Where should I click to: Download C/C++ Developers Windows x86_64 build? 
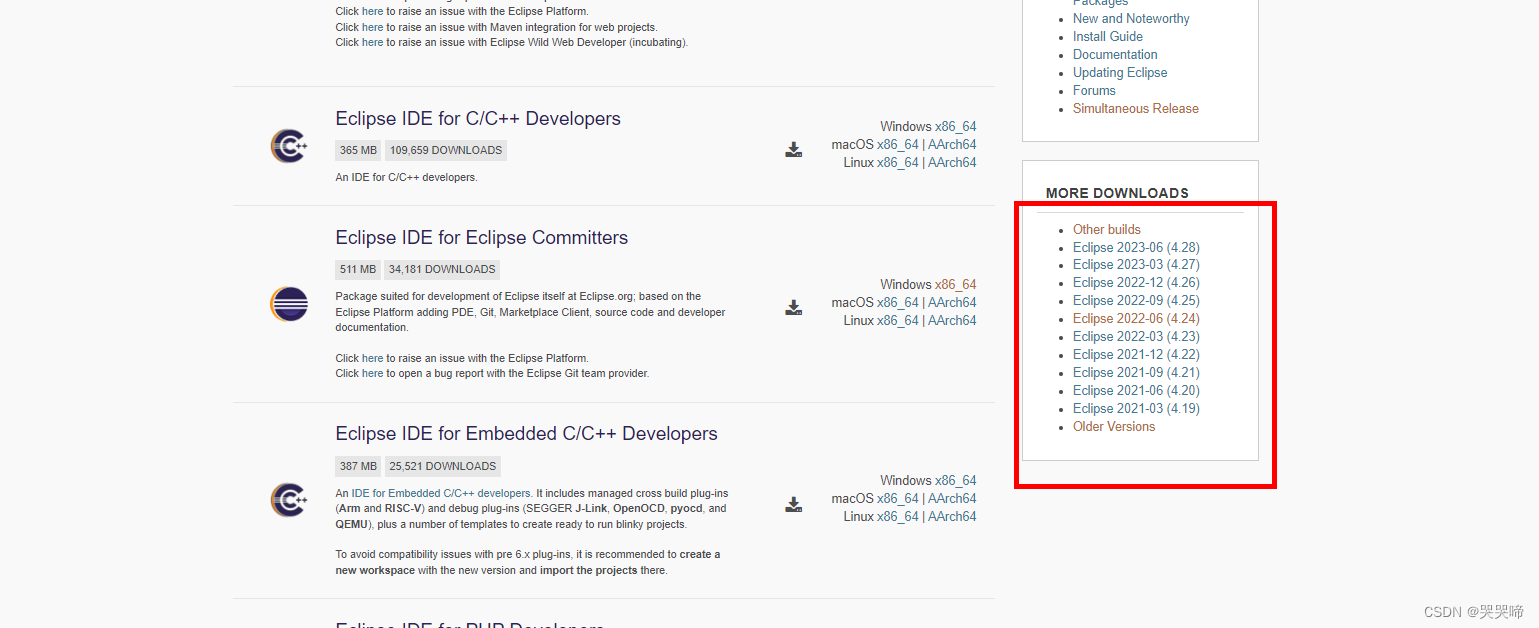pos(955,127)
